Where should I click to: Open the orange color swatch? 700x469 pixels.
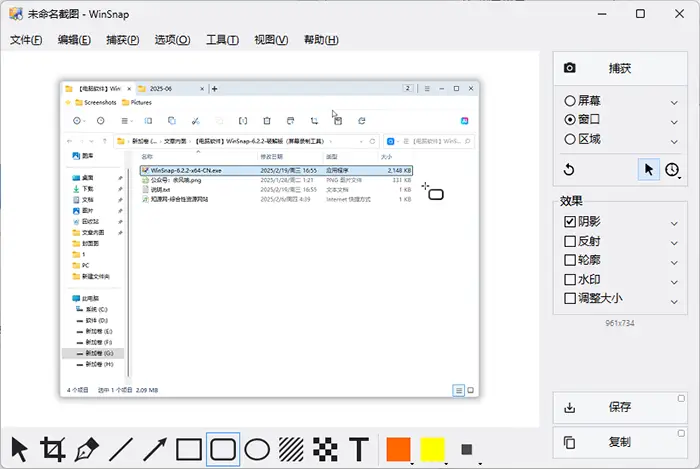coord(398,449)
